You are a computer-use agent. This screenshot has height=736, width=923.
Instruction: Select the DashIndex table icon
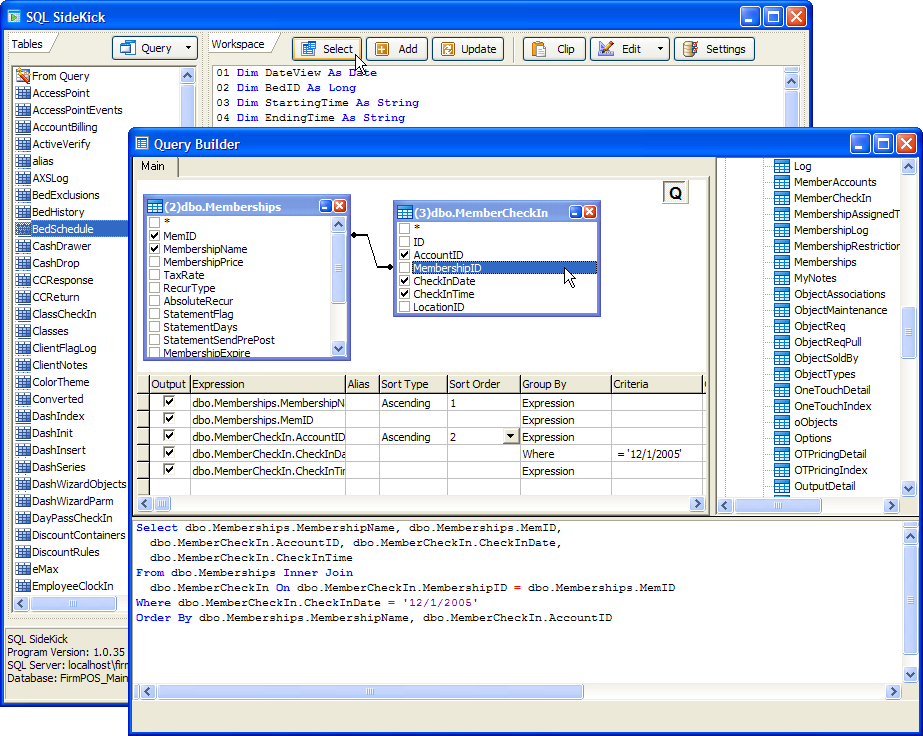tap(24, 416)
